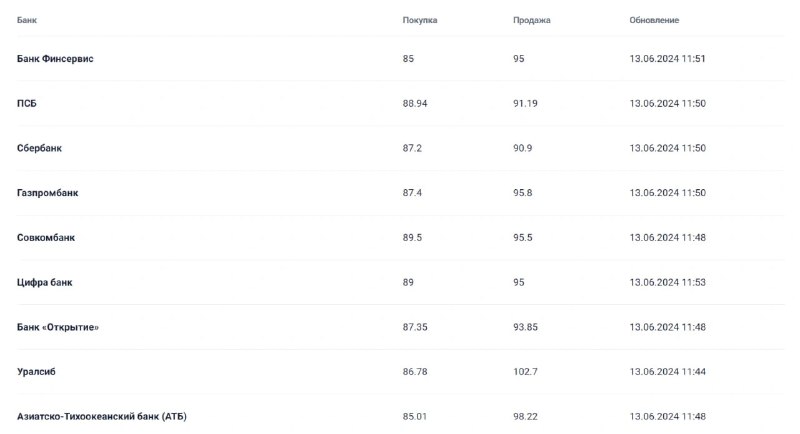Click the 98.22 sell rate for АТБ
800x434 pixels.
[x=526, y=417]
